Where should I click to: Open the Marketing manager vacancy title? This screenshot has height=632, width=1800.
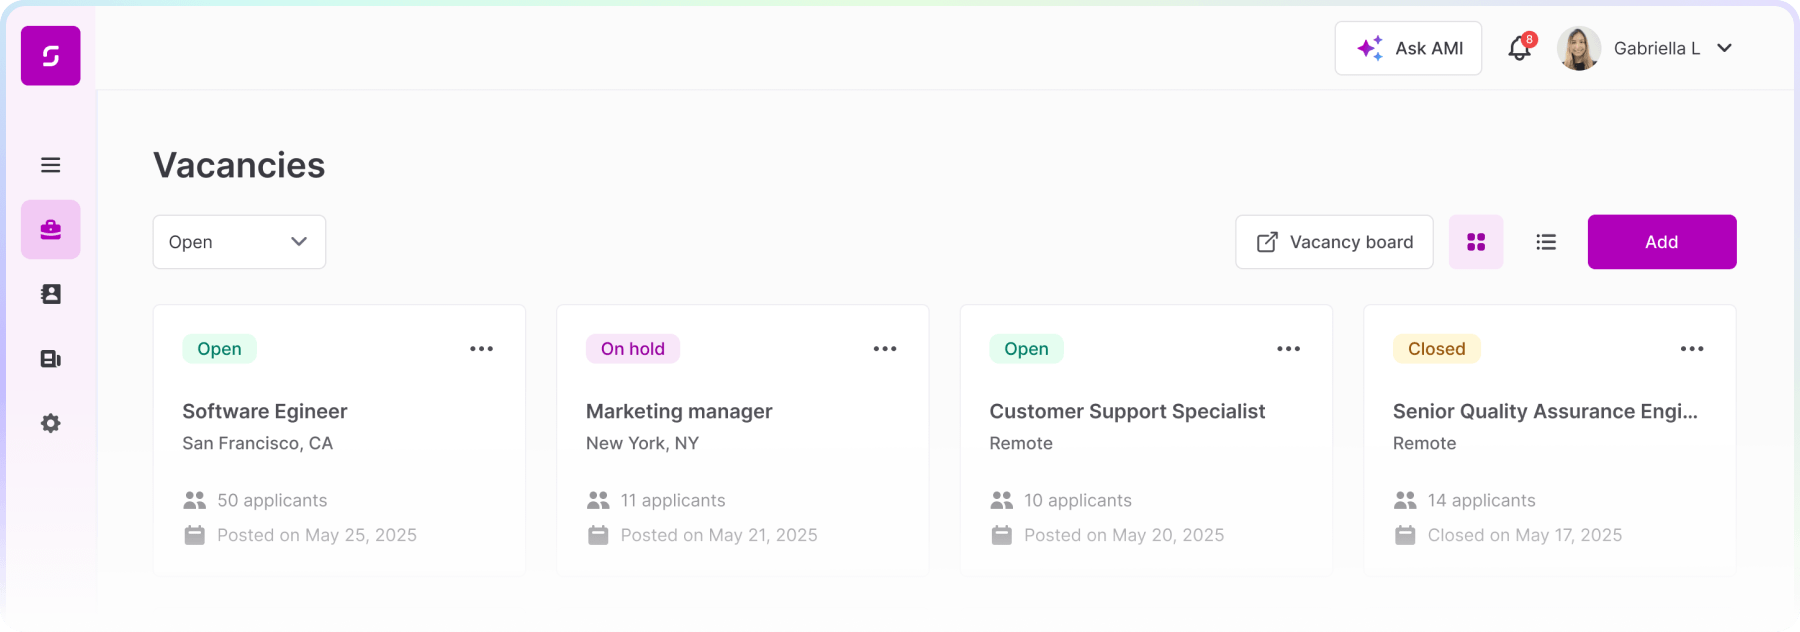(679, 411)
